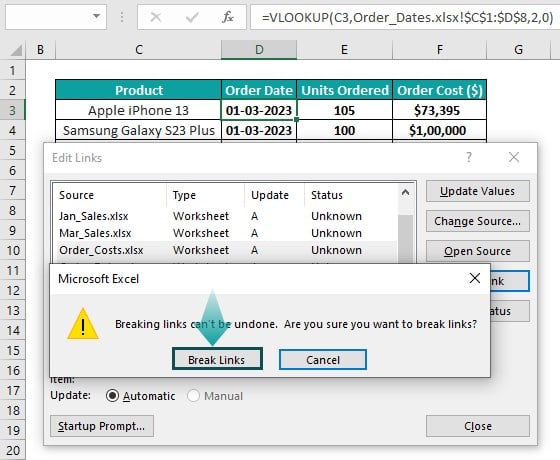Click scroll up arrow in links list
Viewport: 560px width, 460px height.
tap(405, 192)
